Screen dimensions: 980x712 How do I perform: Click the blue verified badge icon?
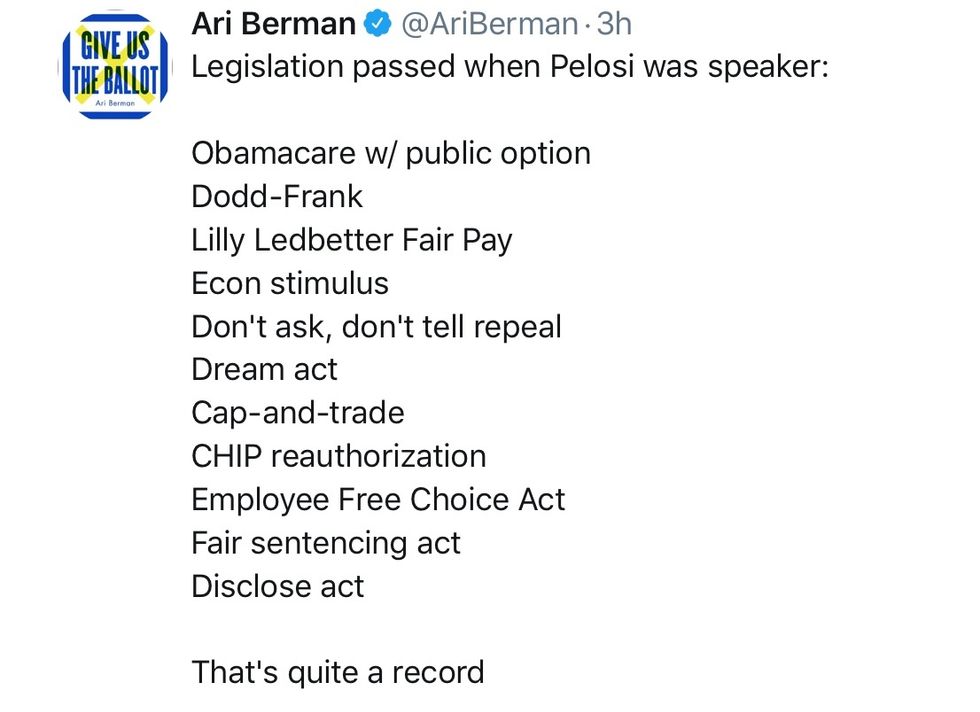click(x=376, y=23)
